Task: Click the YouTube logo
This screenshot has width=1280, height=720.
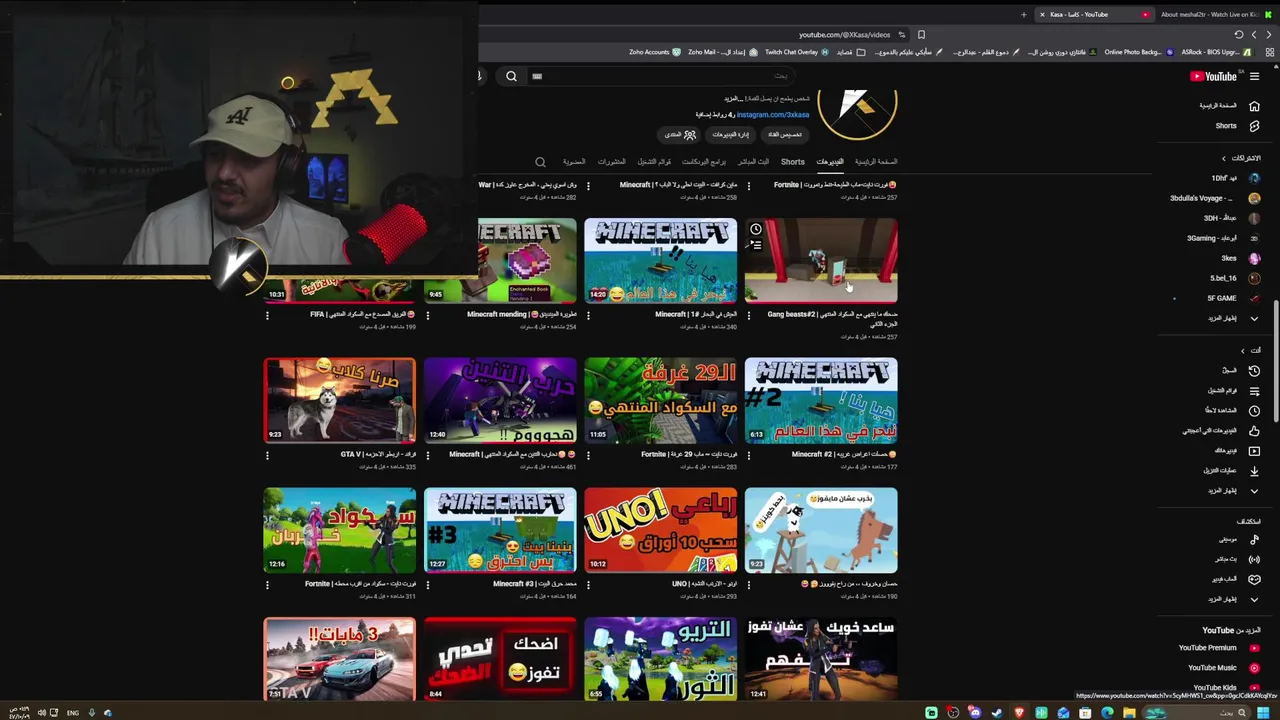Action: (x=1213, y=76)
